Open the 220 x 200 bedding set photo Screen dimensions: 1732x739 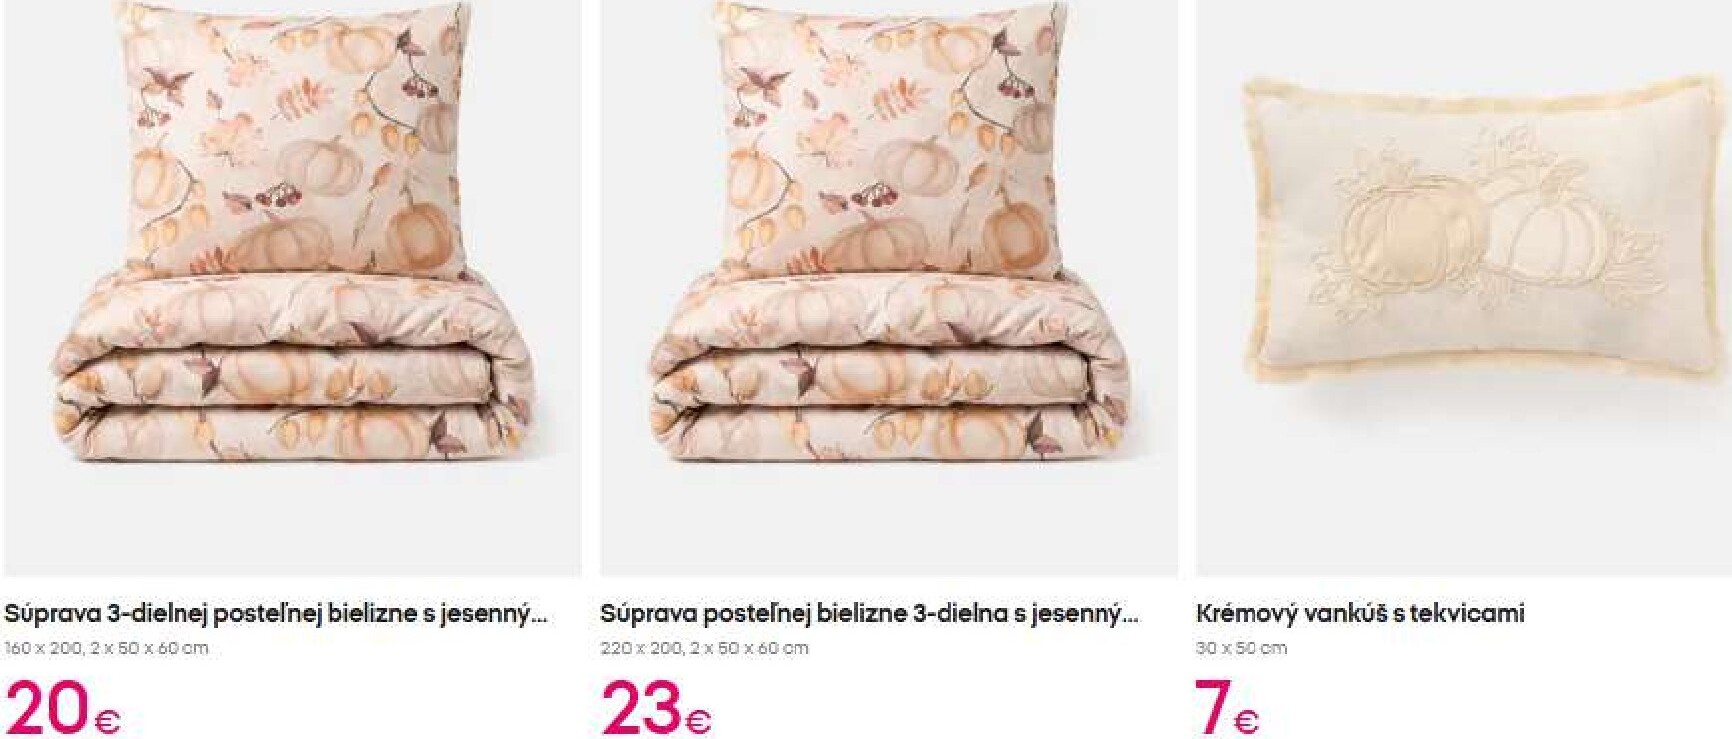click(889, 288)
